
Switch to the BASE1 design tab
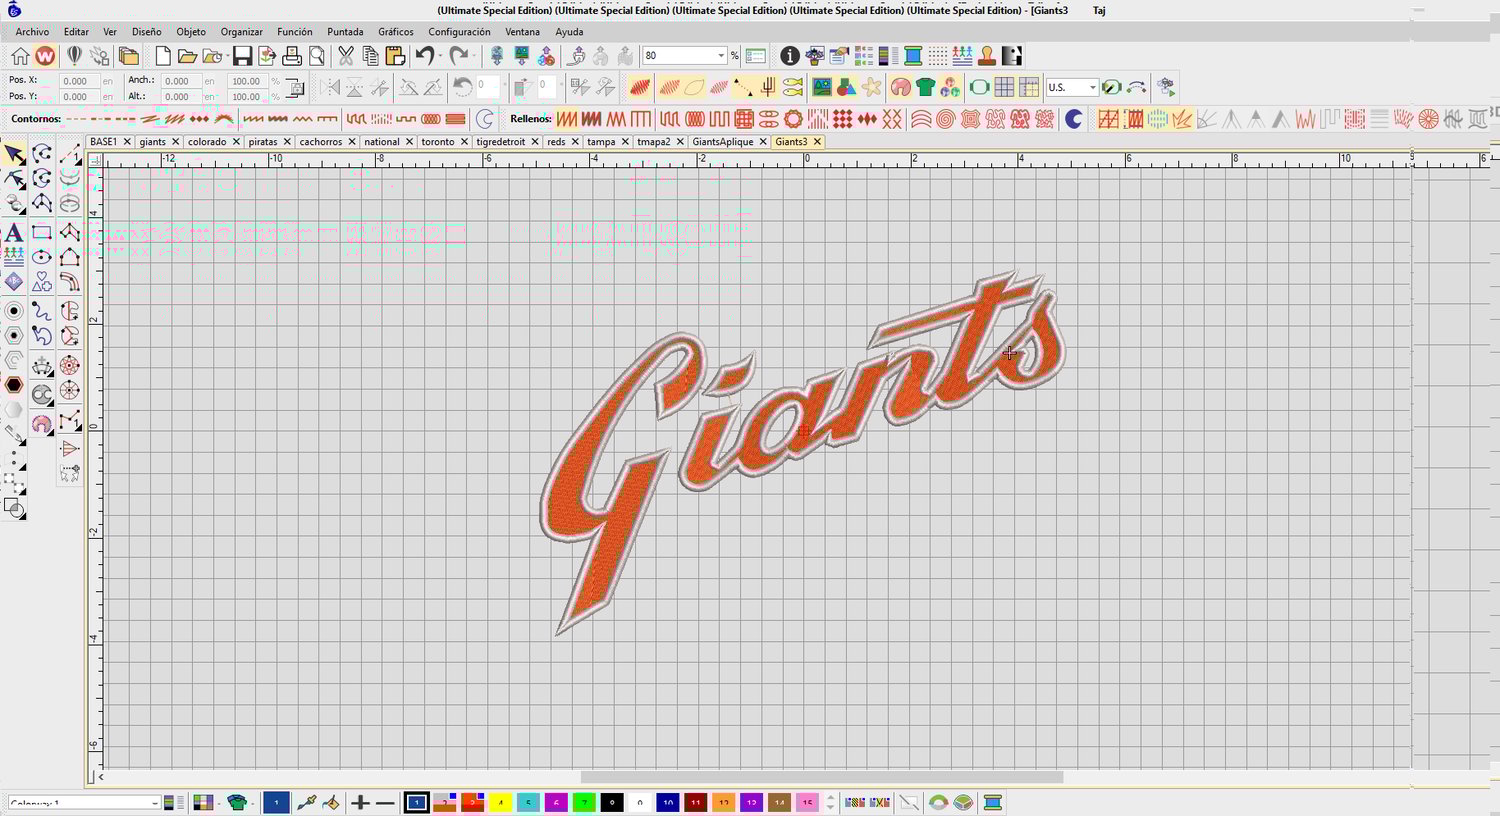coord(103,142)
